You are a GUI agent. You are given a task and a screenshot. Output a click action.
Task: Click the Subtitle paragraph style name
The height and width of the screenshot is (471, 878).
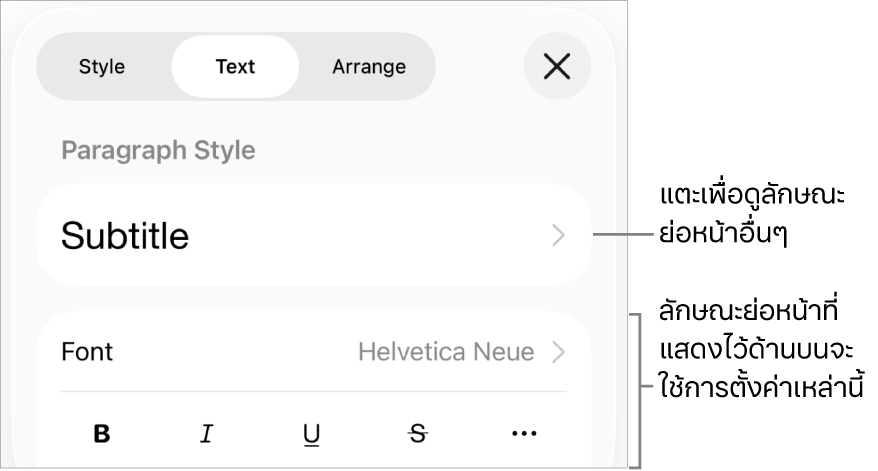point(125,236)
